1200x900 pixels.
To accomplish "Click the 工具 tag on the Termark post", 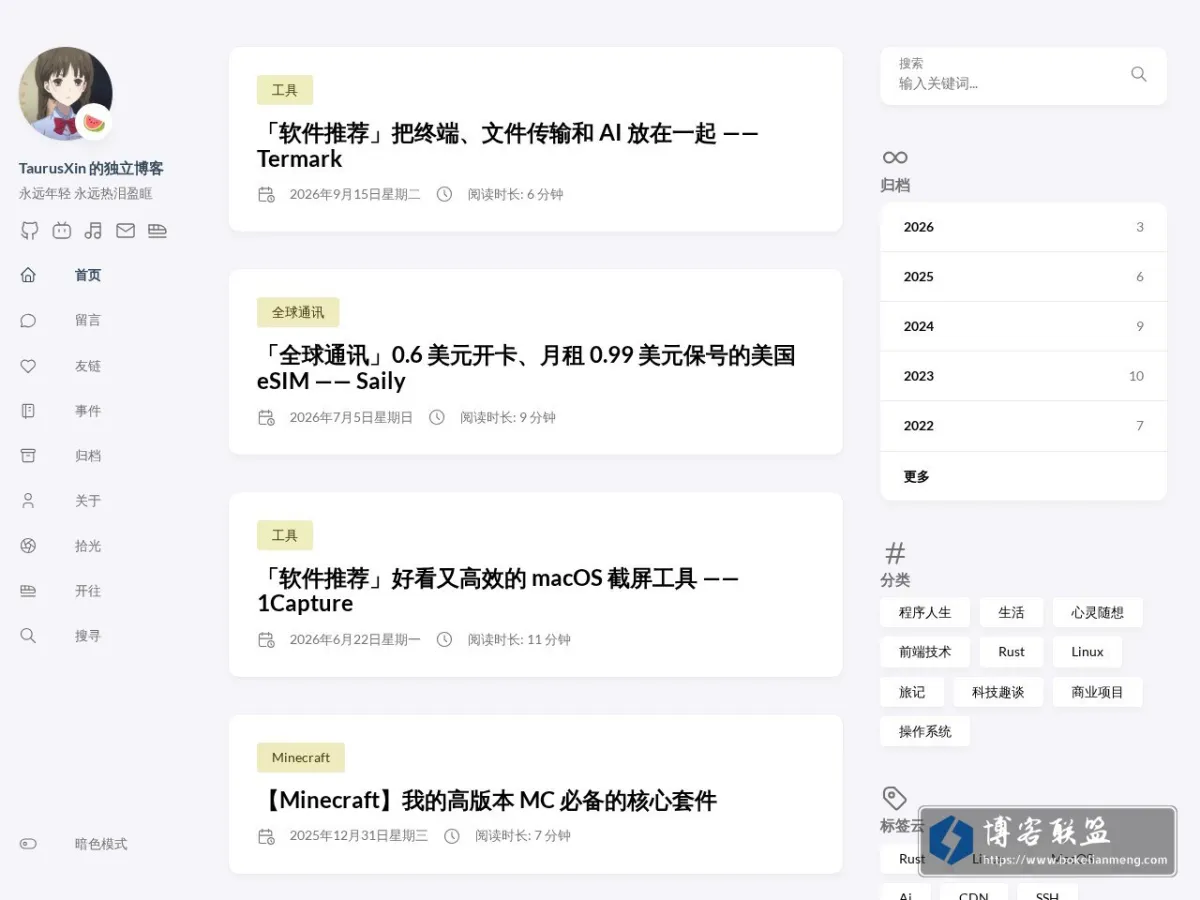I will tap(285, 90).
